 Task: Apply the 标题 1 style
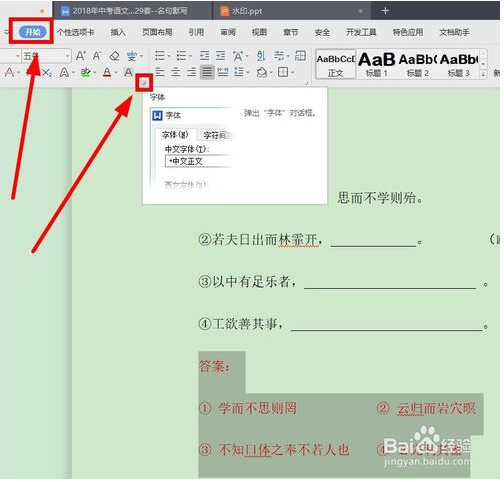(x=377, y=65)
